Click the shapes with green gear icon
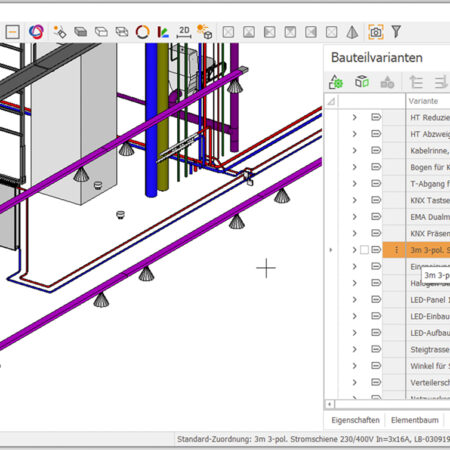450x450 pixels. (x=336, y=82)
